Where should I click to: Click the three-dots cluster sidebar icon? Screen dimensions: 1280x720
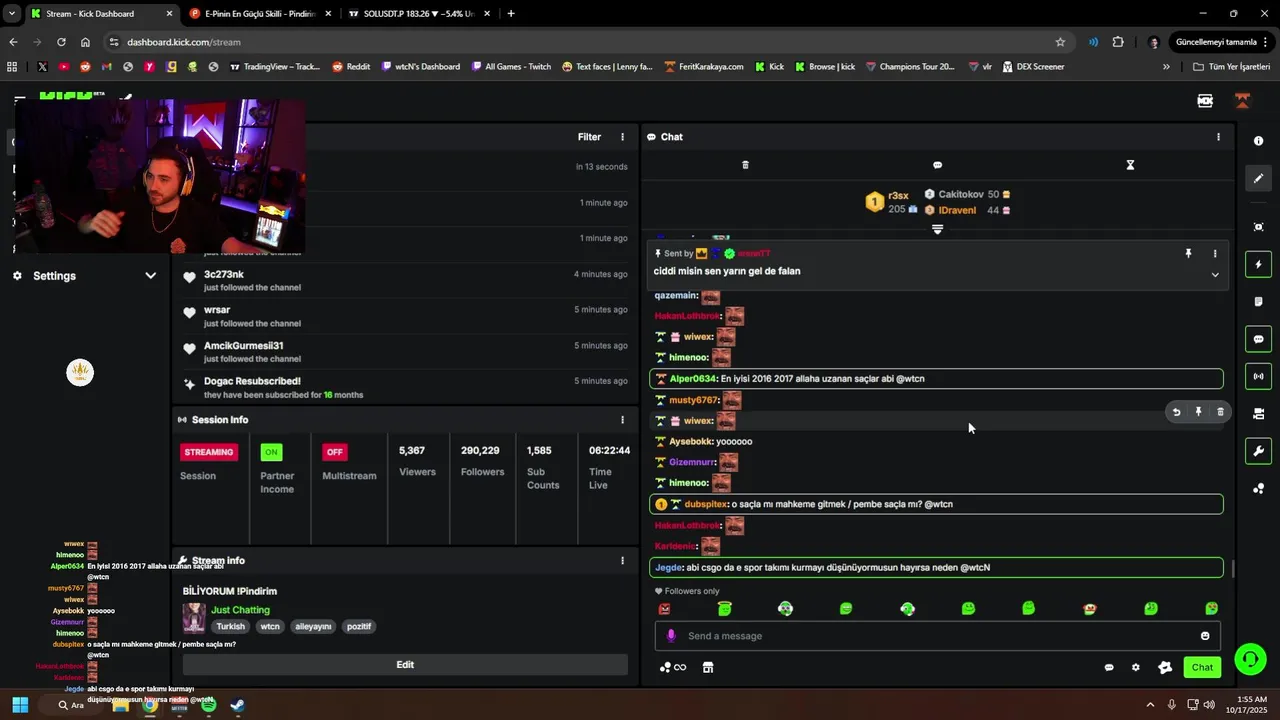pyautogui.click(x=1258, y=489)
